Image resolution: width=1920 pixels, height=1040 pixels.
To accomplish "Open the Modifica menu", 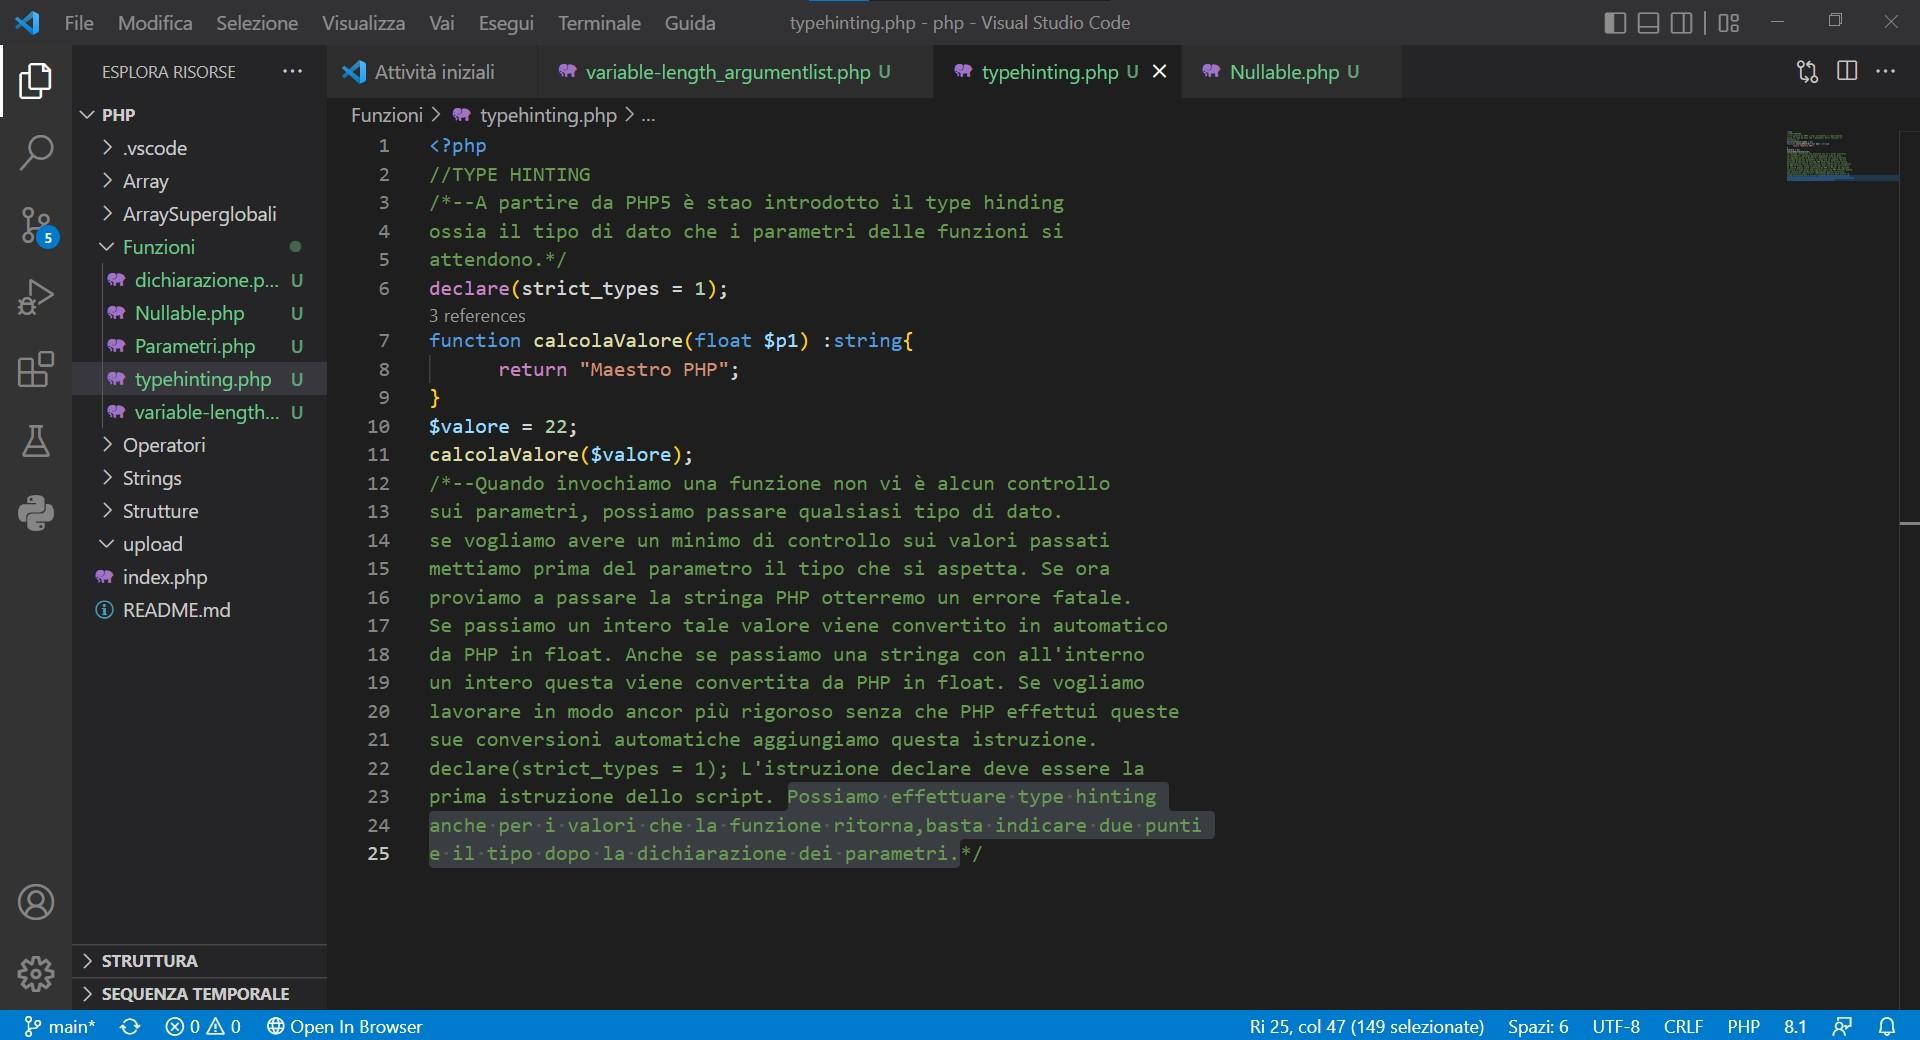I will 155,22.
